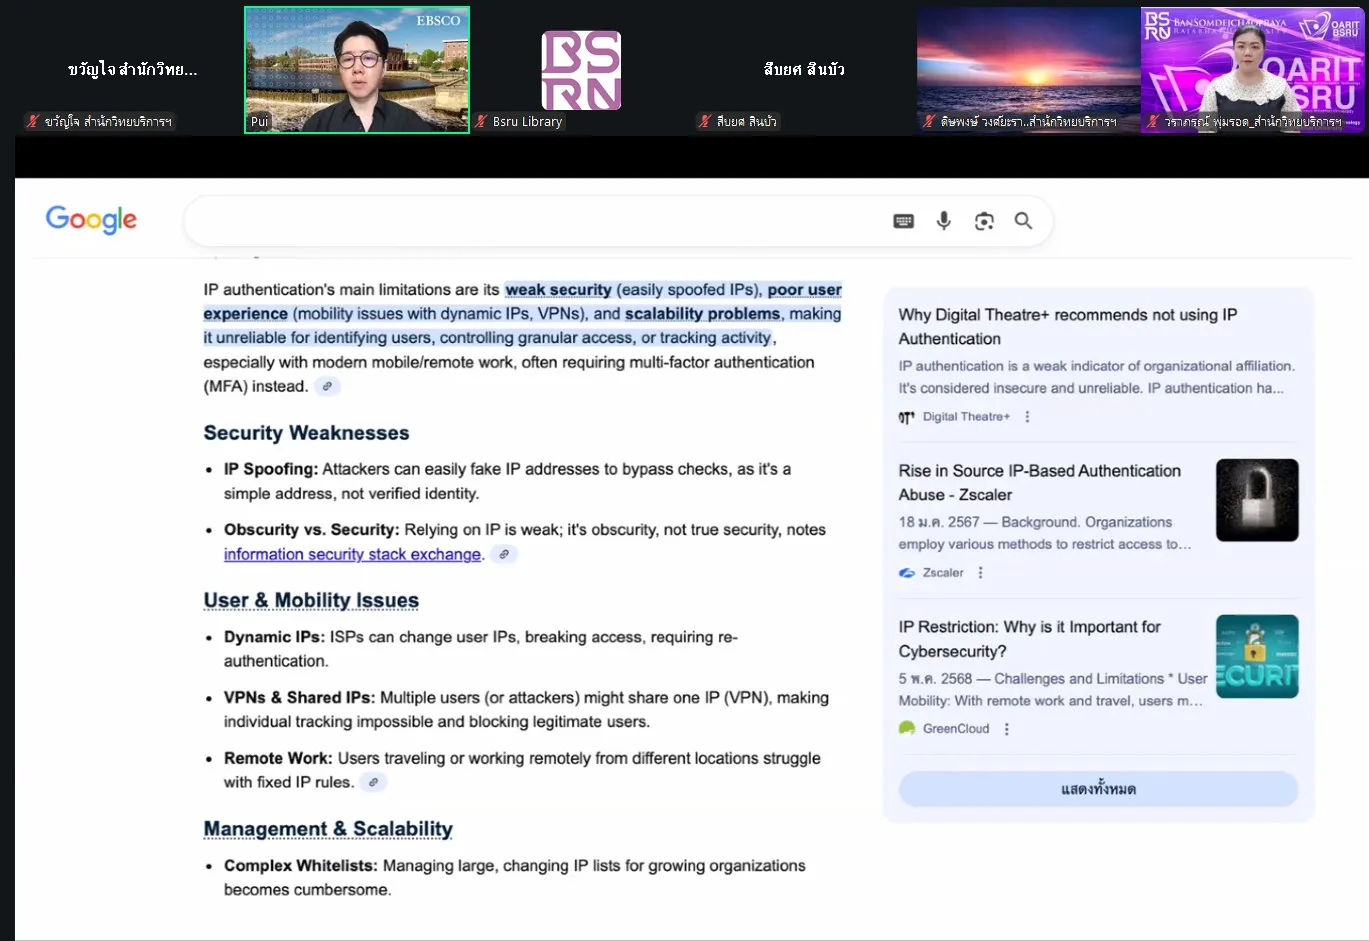
Task: Click the User & Mobility Issues heading
Action: [311, 600]
